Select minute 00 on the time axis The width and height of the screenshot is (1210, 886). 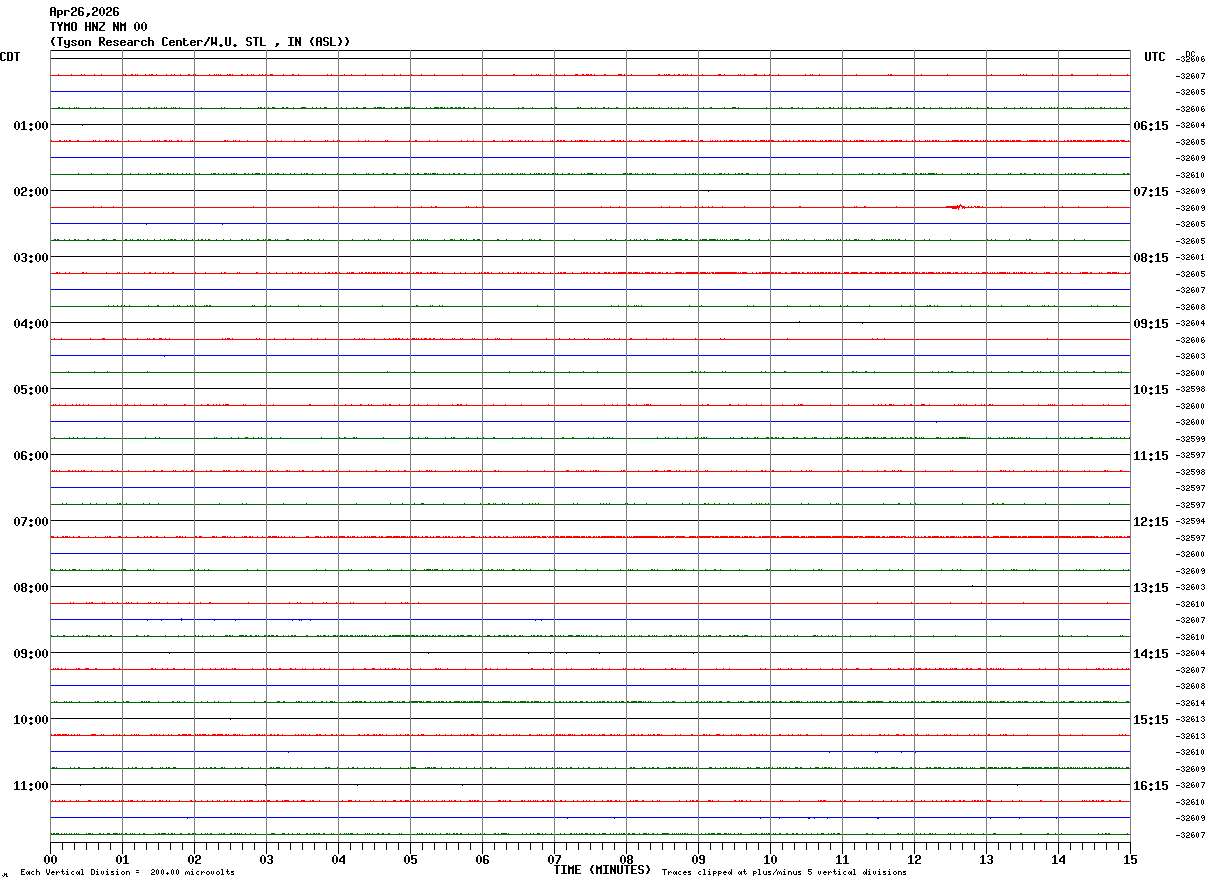click(51, 859)
